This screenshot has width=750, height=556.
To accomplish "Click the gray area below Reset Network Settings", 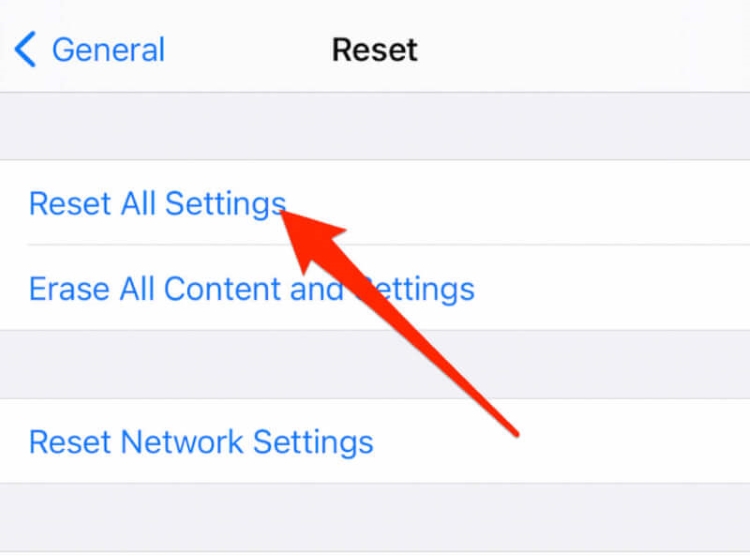I will tap(375, 519).
